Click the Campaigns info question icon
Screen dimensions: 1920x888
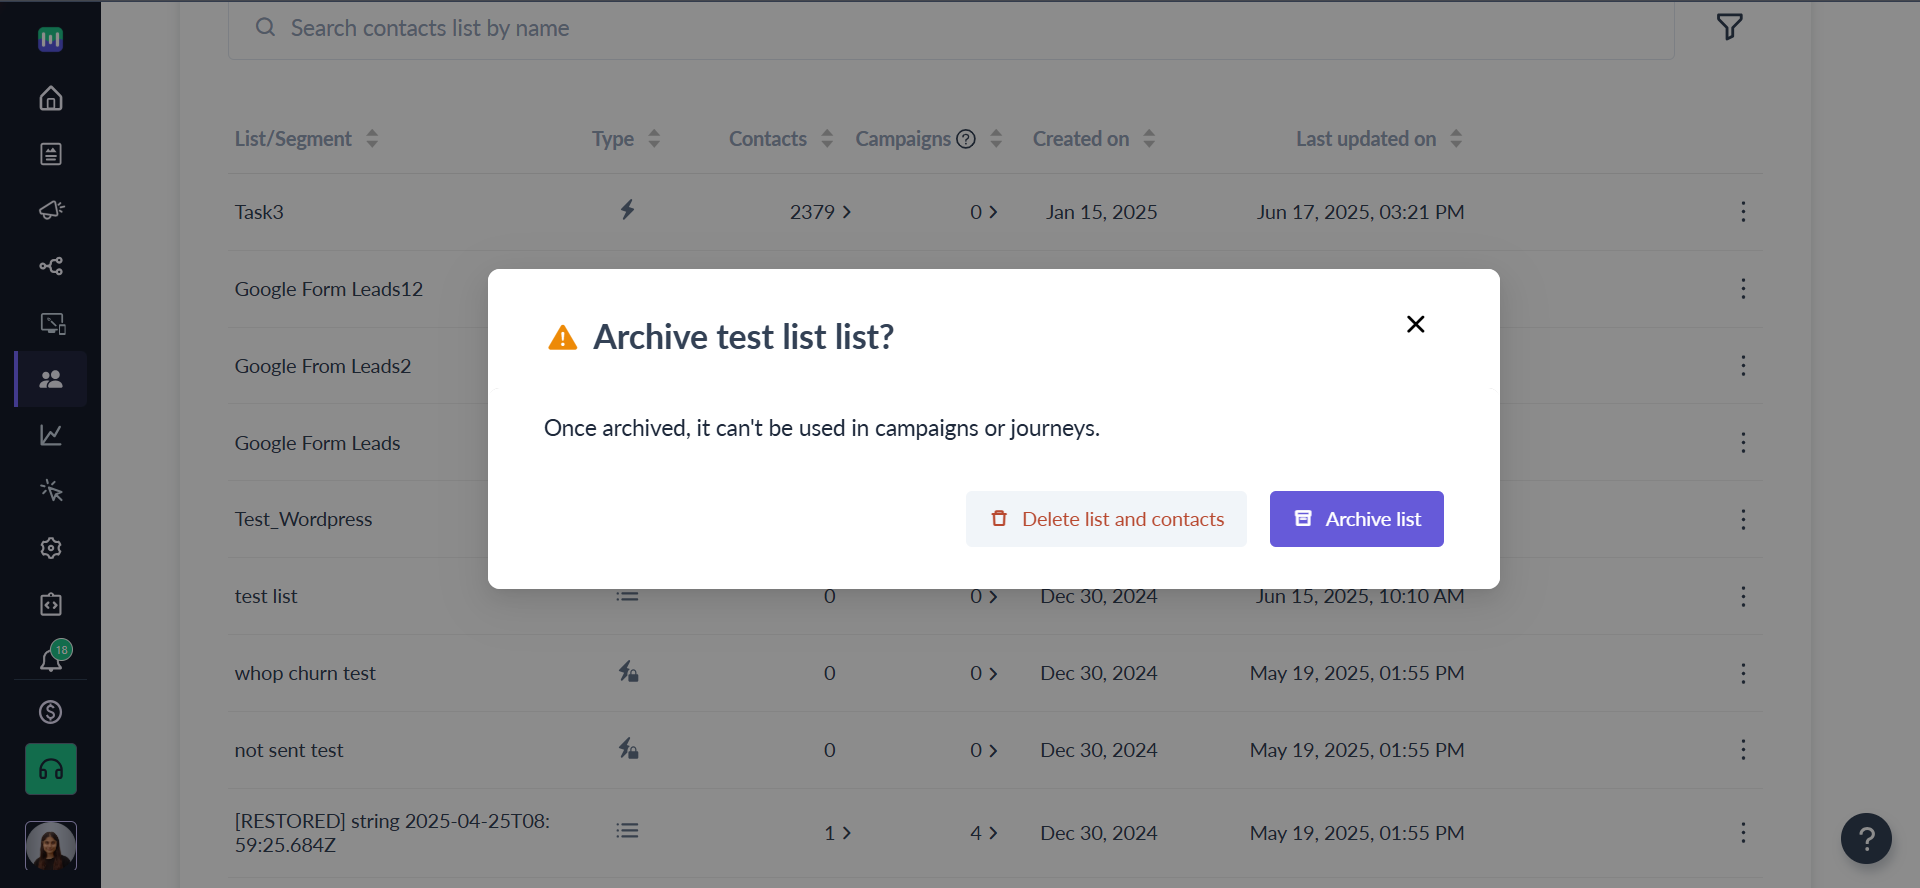[x=966, y=139]
